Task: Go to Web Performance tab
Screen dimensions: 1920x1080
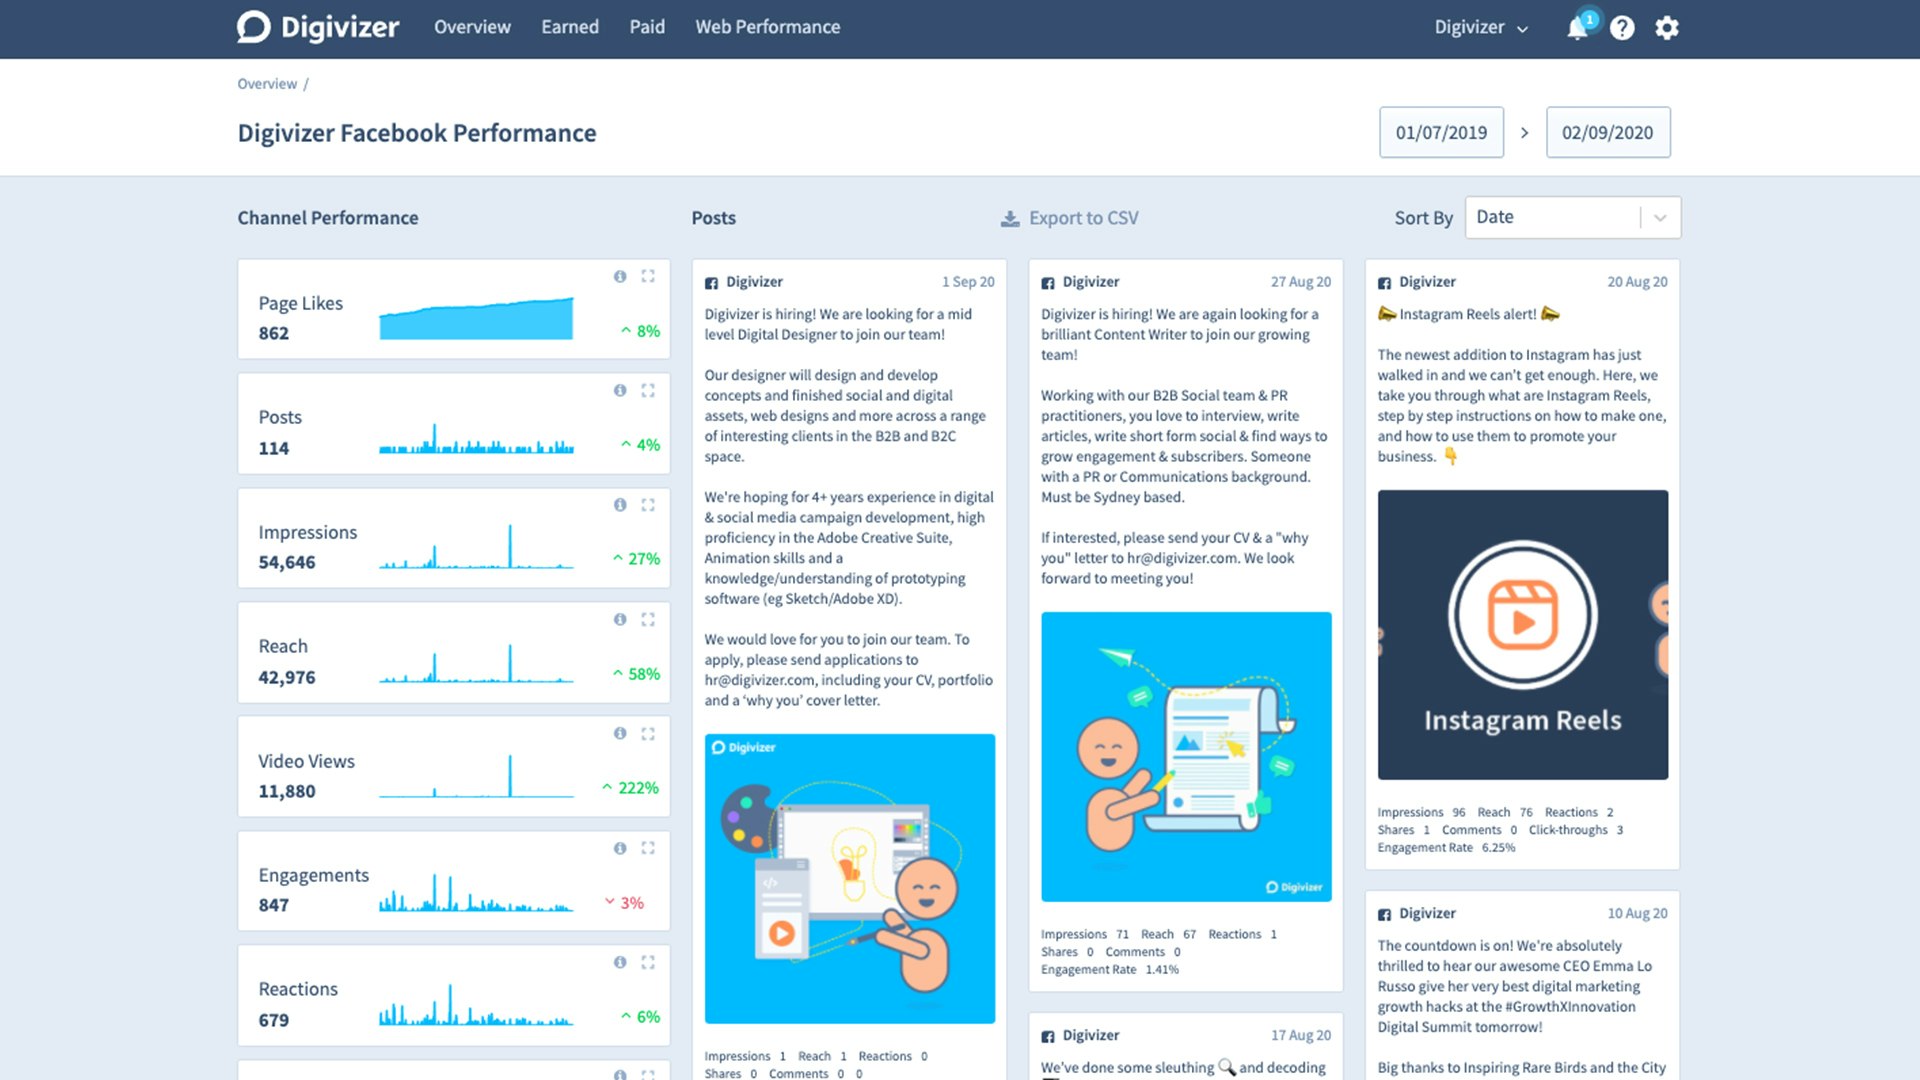Action: (767, 27)
